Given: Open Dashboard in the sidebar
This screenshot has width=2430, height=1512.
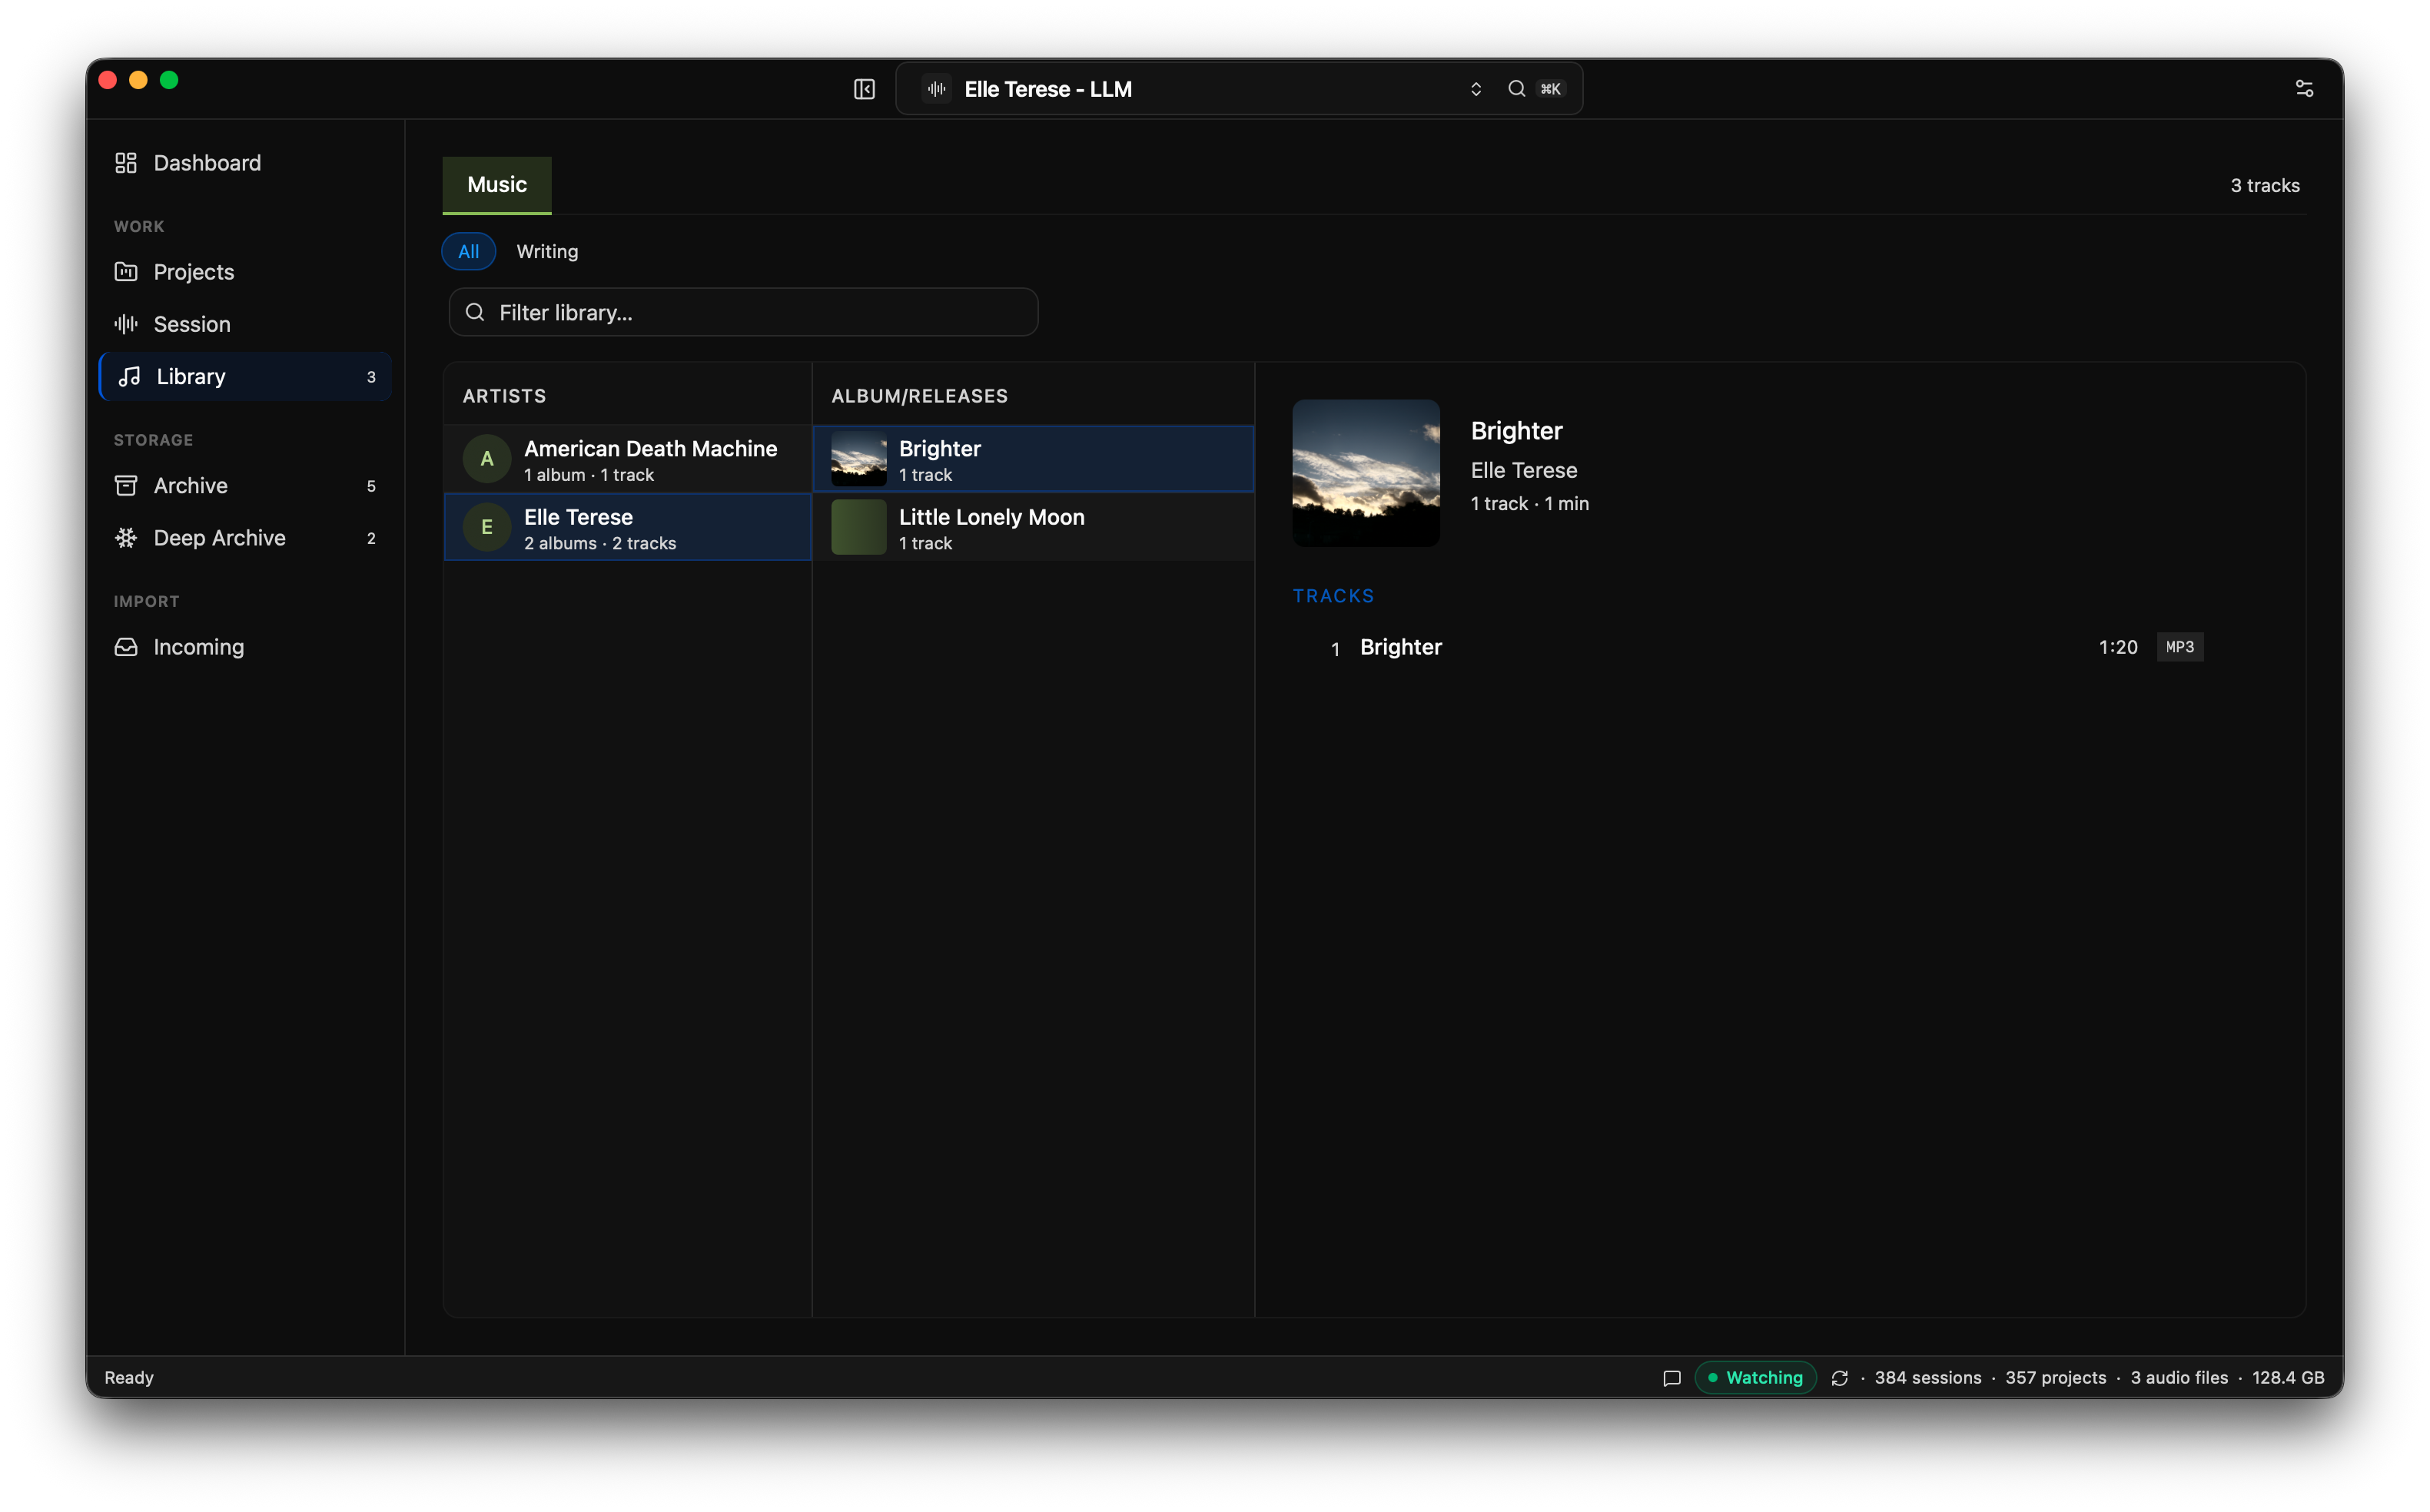Looking at the screenshot, I should [245, 163].
